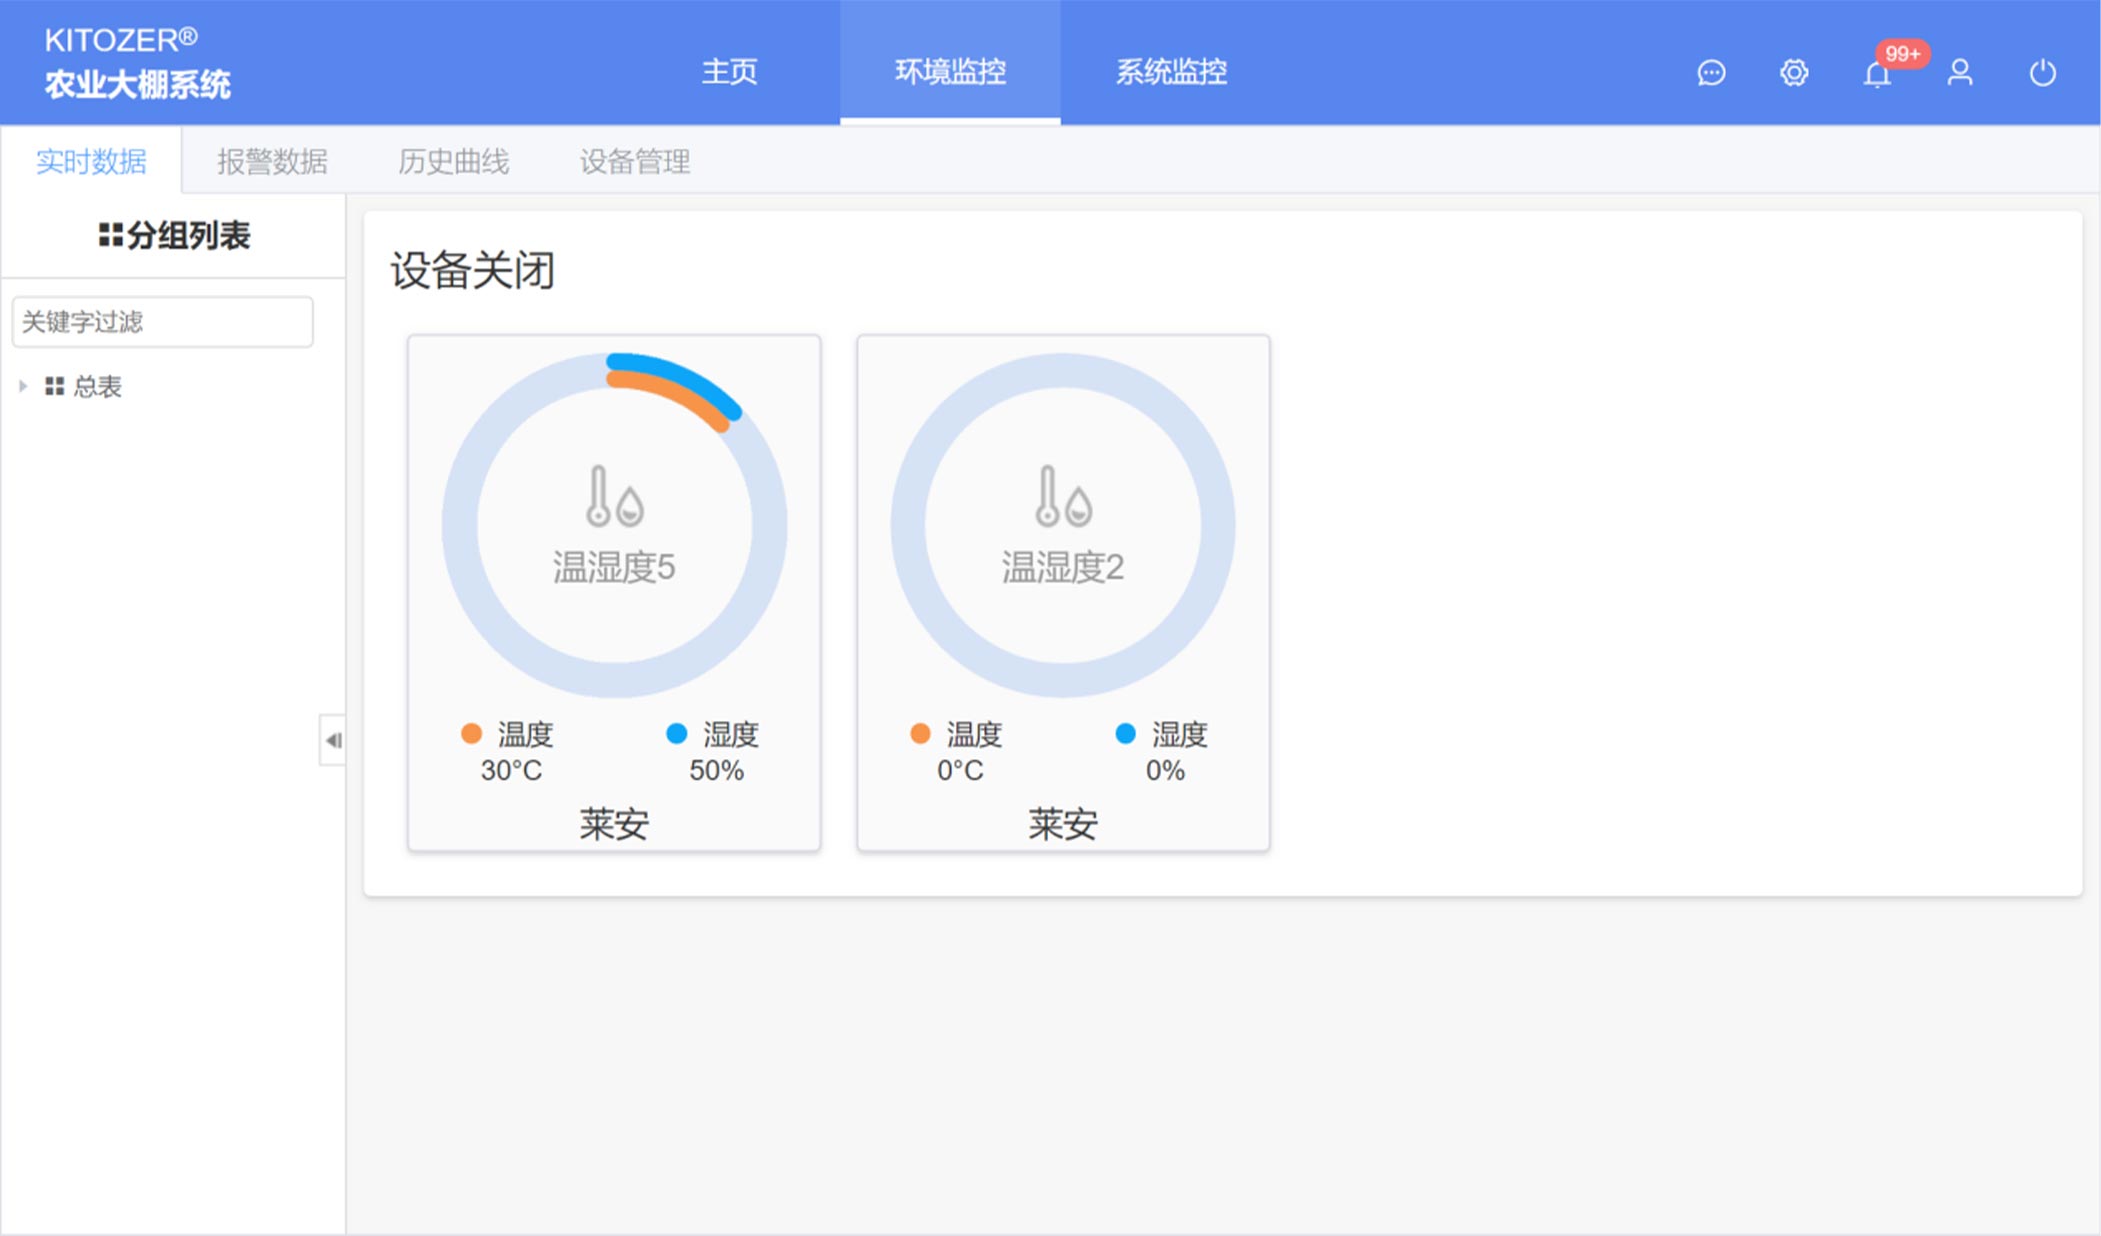Click orange 温度 dot in 温湿度2 card
The width and height of the screenshot is (2101, 1236).
920,734
